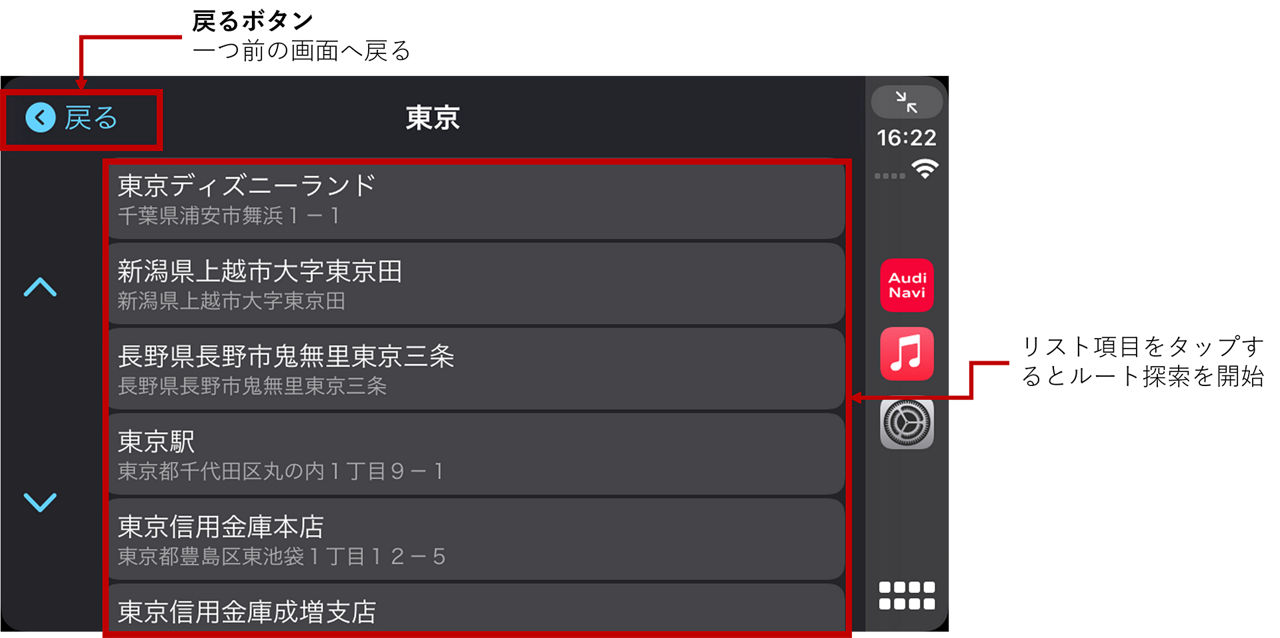The width and height of the screenshot is (1280, 638).
Task: Go back with the 戻る button
Action: coord(73,118)
